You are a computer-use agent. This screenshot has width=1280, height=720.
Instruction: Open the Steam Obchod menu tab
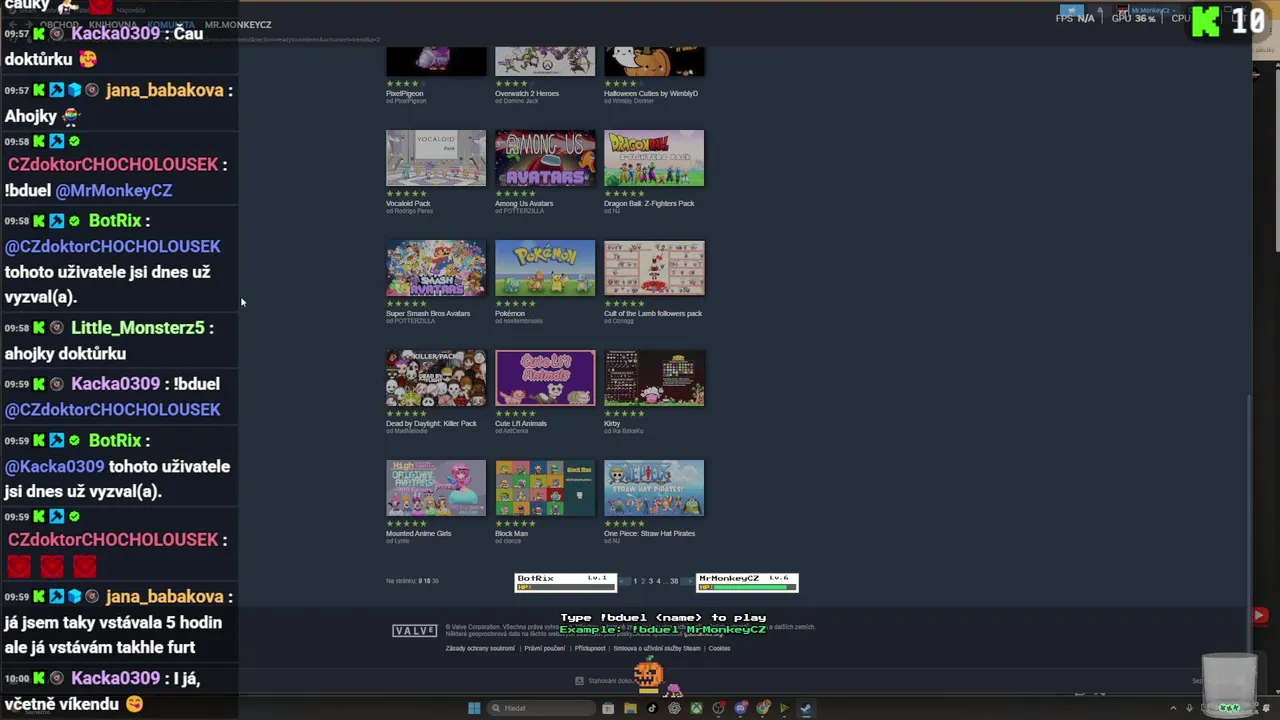coord(60,24)
